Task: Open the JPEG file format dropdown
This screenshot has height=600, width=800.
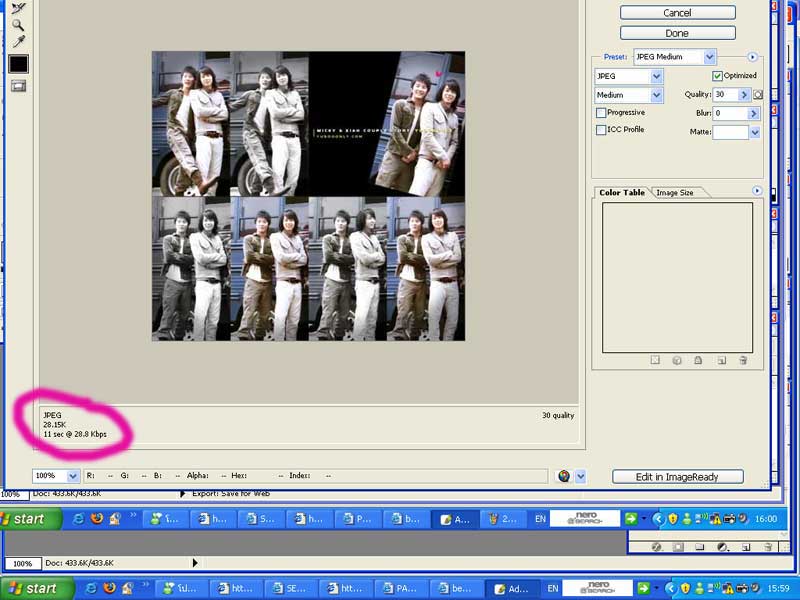Action: click(629, 76)
